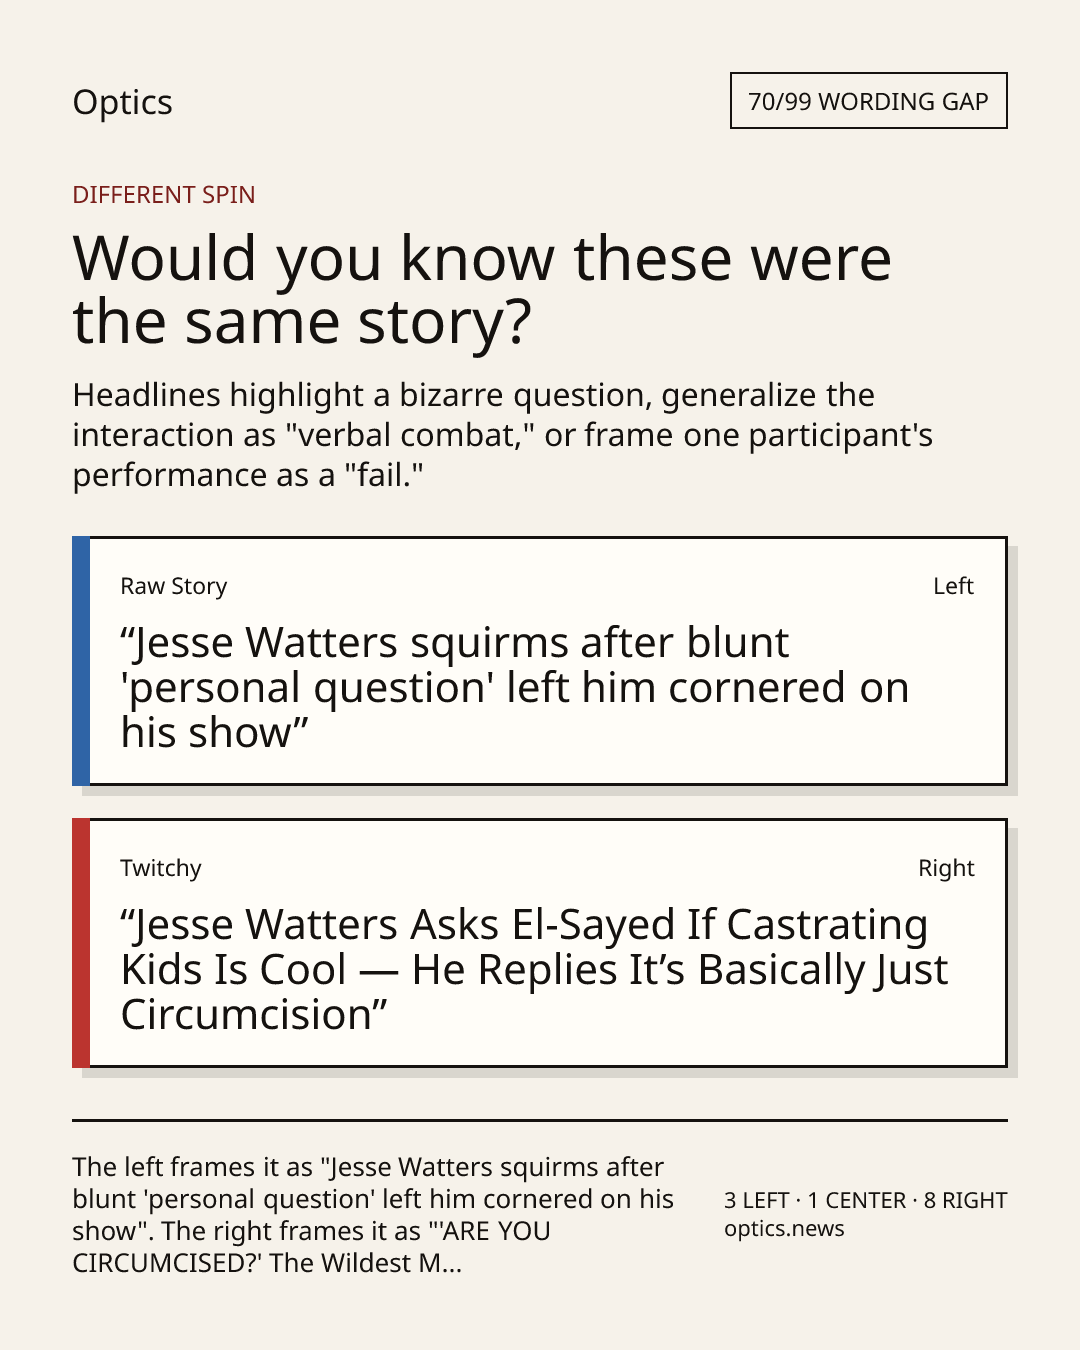Image resolution: width=1080 pixels, height=1350 pixels.
Task: Open the Raw Story headline card
Action: (540, 661)
